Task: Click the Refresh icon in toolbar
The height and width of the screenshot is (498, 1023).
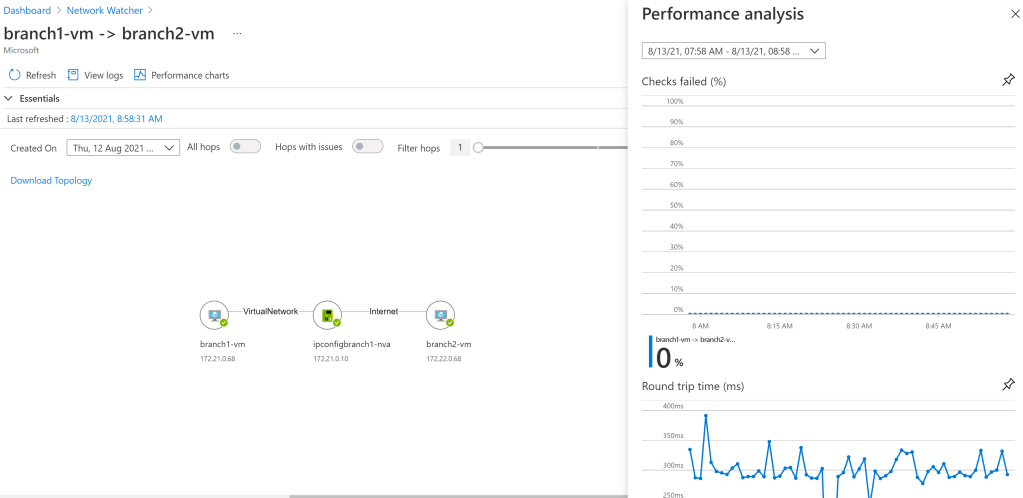Action: click(15, 75)
